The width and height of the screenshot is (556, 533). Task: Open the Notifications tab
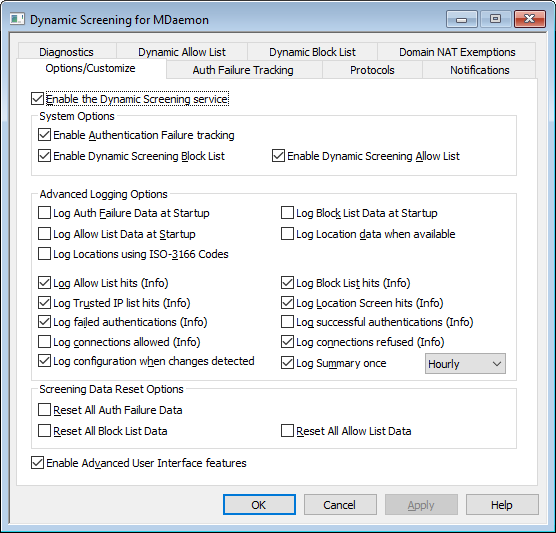click(x=479, y=70)
